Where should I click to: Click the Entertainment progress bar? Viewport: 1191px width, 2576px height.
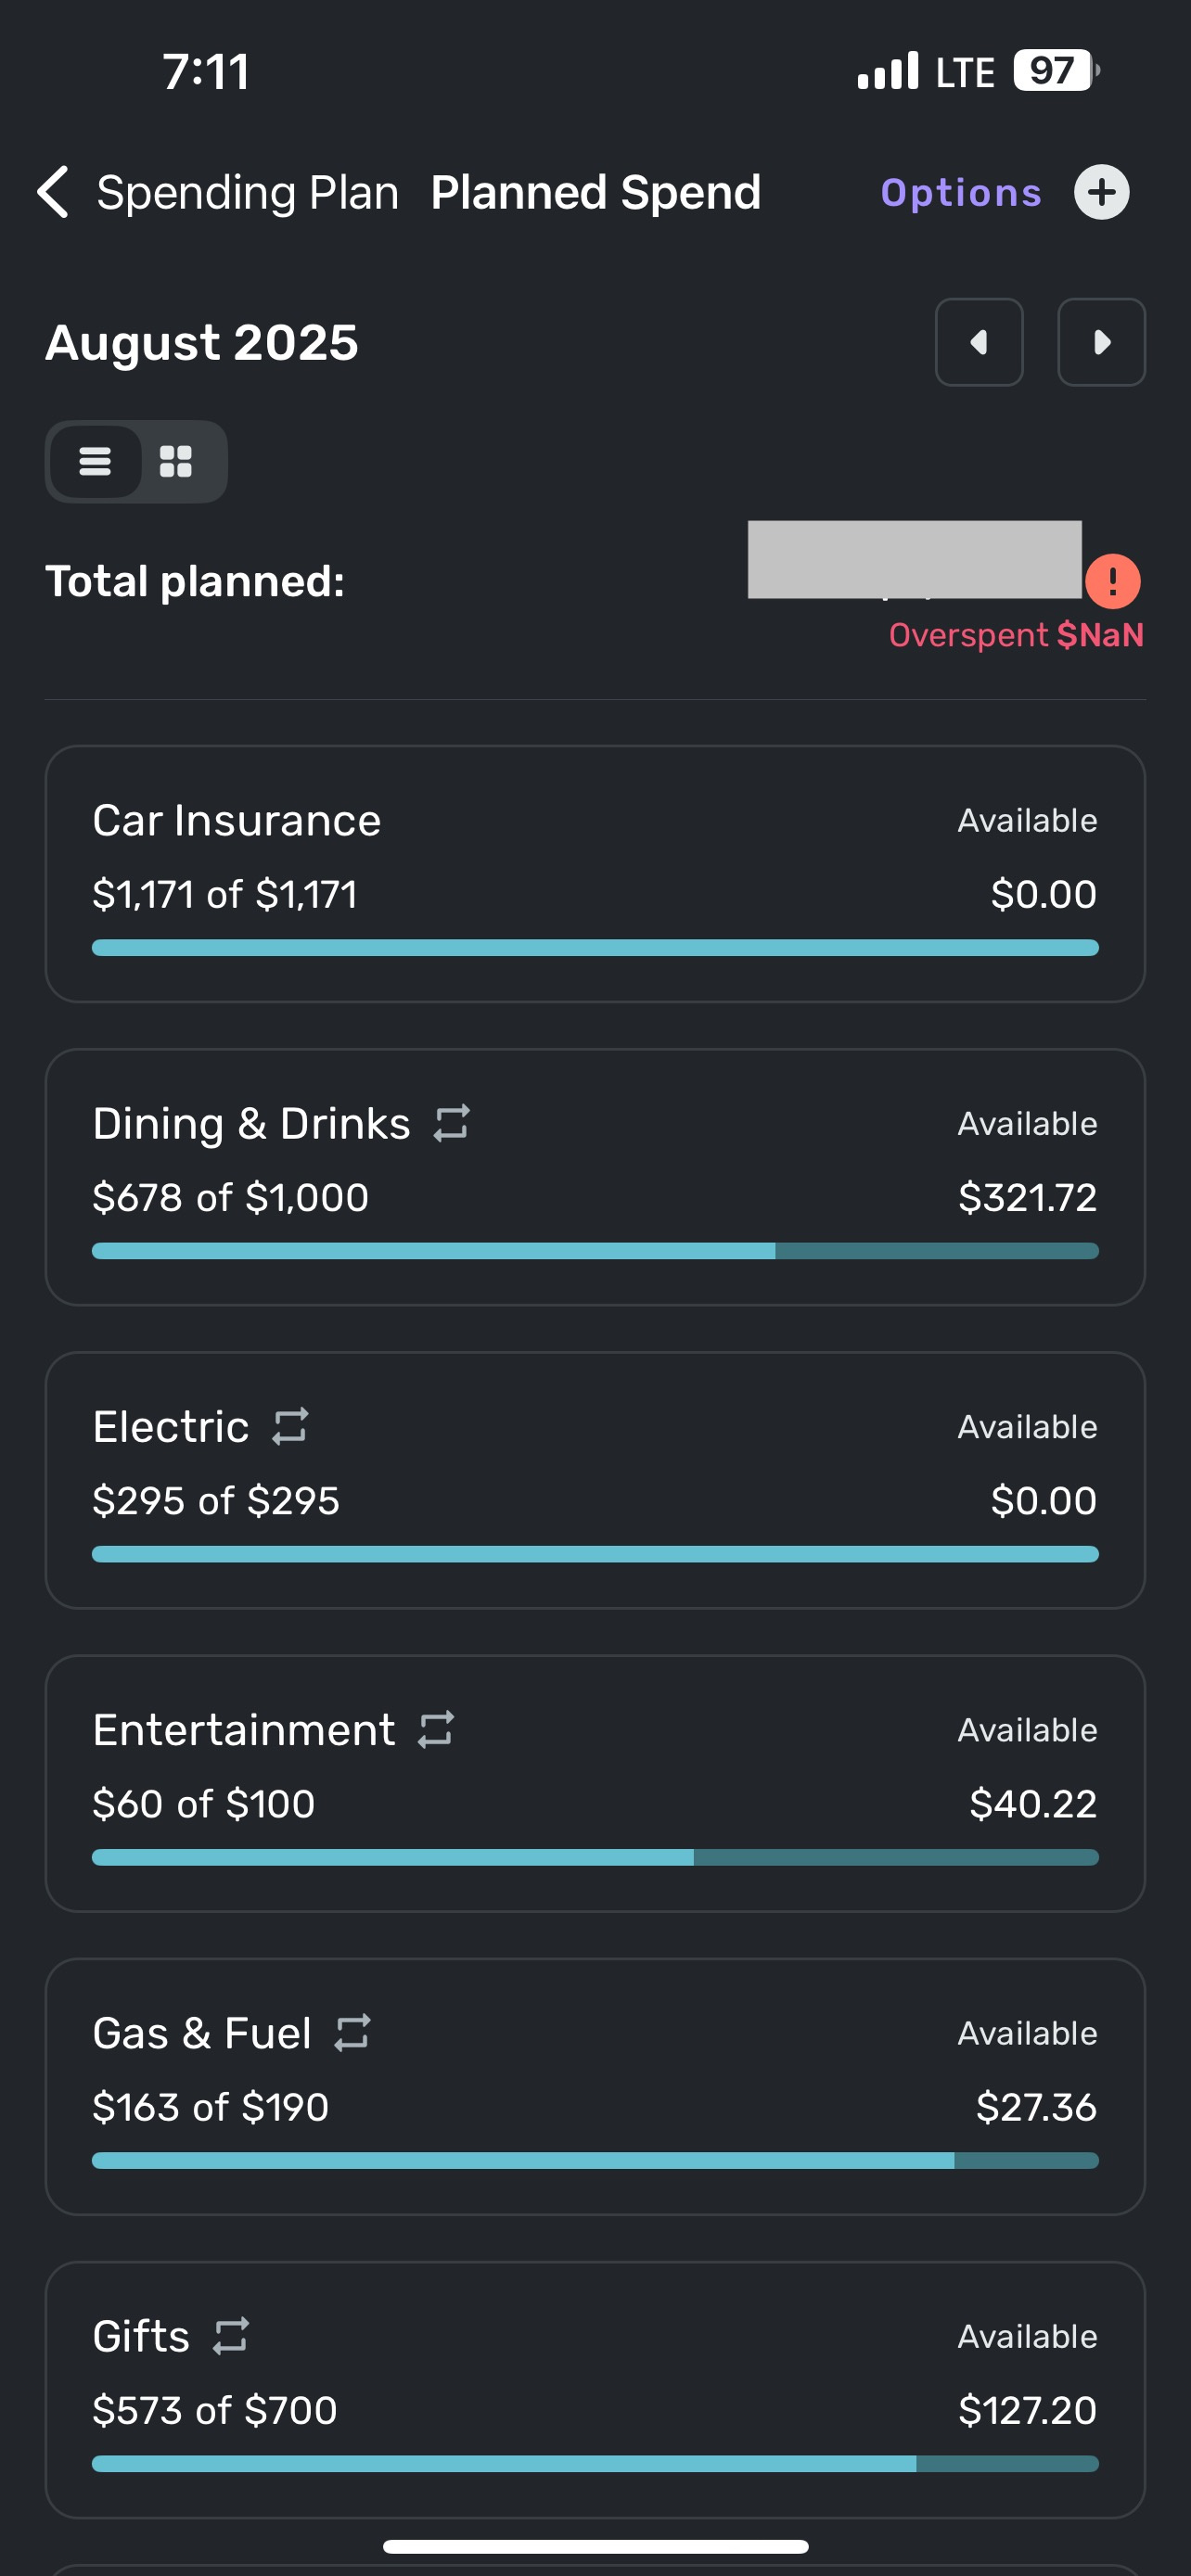click(x=595, y=1857)
